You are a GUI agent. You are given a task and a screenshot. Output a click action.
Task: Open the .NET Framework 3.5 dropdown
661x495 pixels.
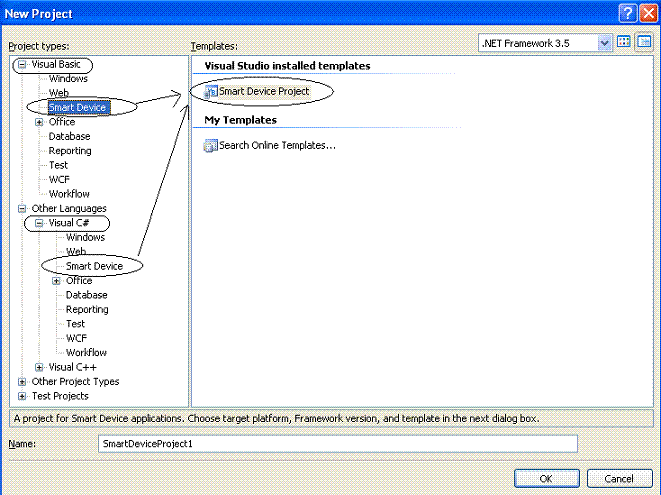click(604, 43)
